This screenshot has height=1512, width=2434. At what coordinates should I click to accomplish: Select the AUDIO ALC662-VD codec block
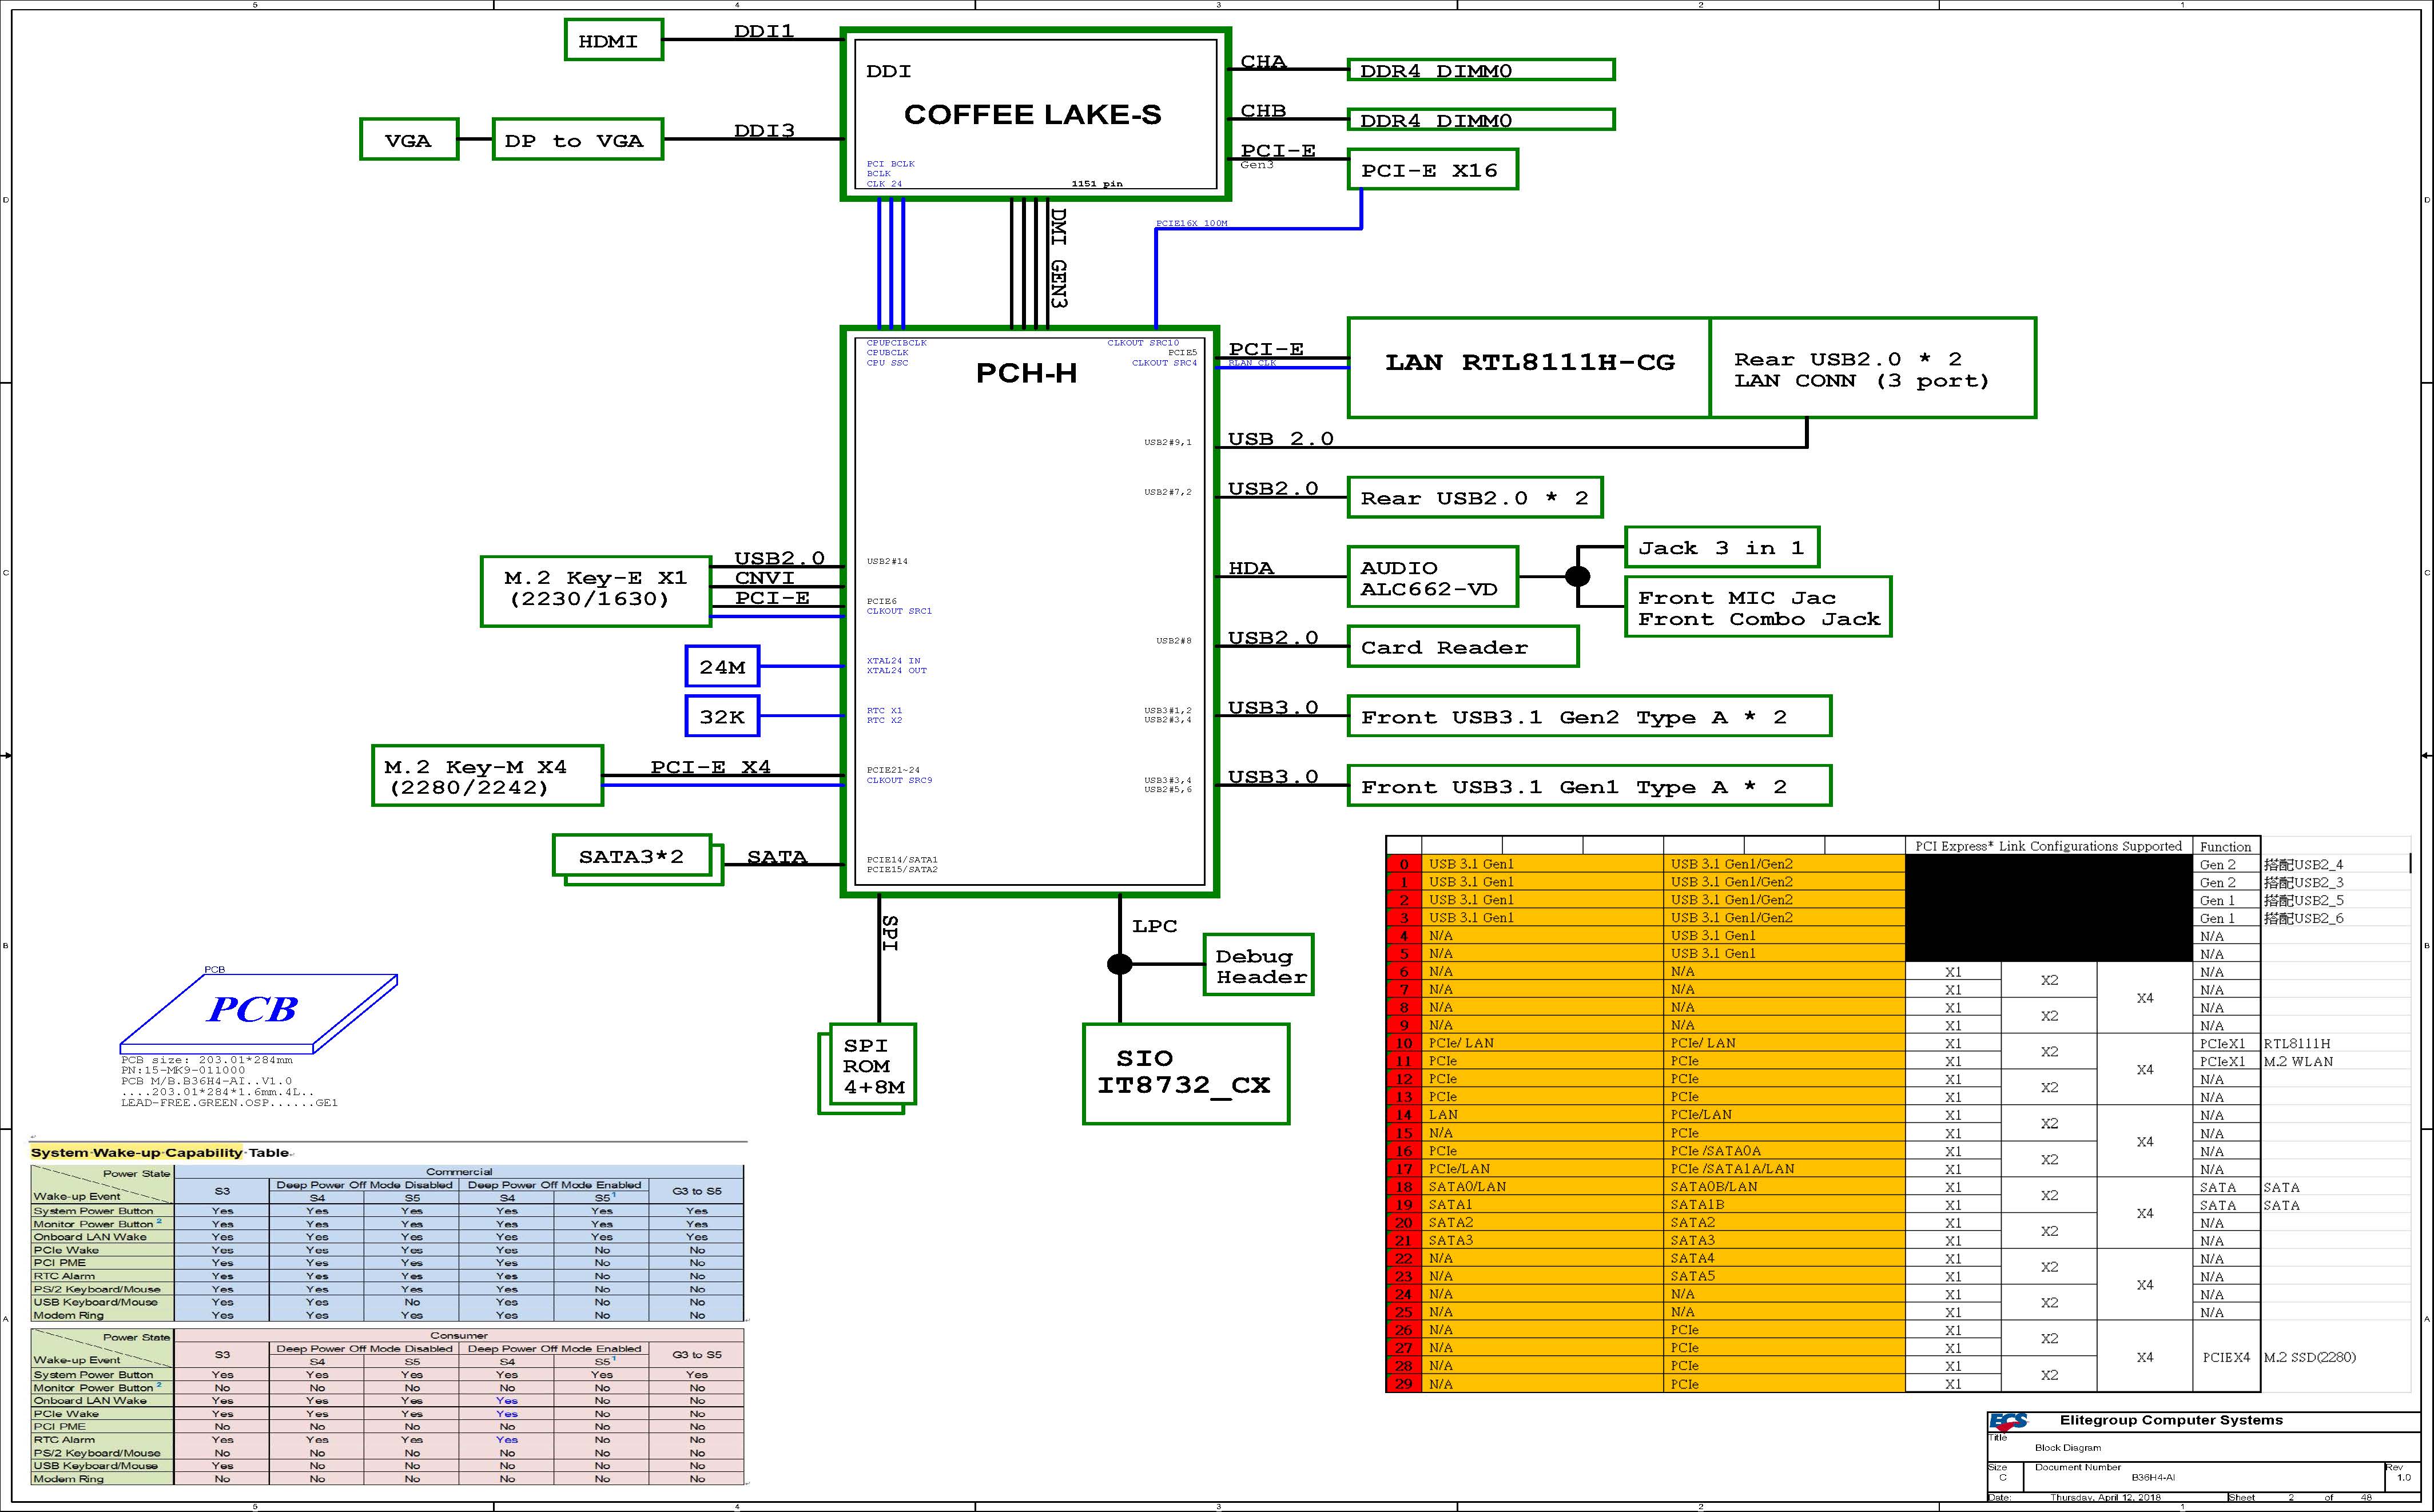click(1432, 577)
